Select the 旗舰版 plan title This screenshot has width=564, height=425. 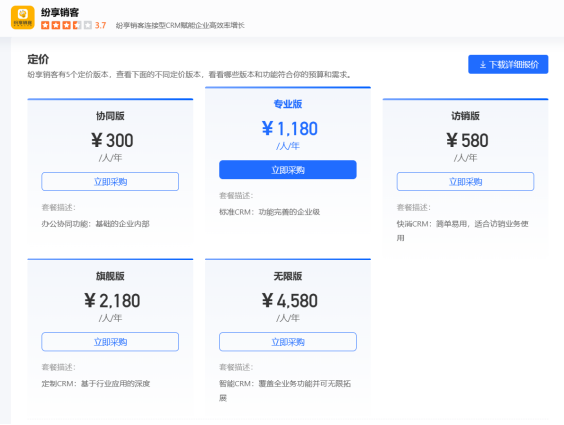[110, 276]
